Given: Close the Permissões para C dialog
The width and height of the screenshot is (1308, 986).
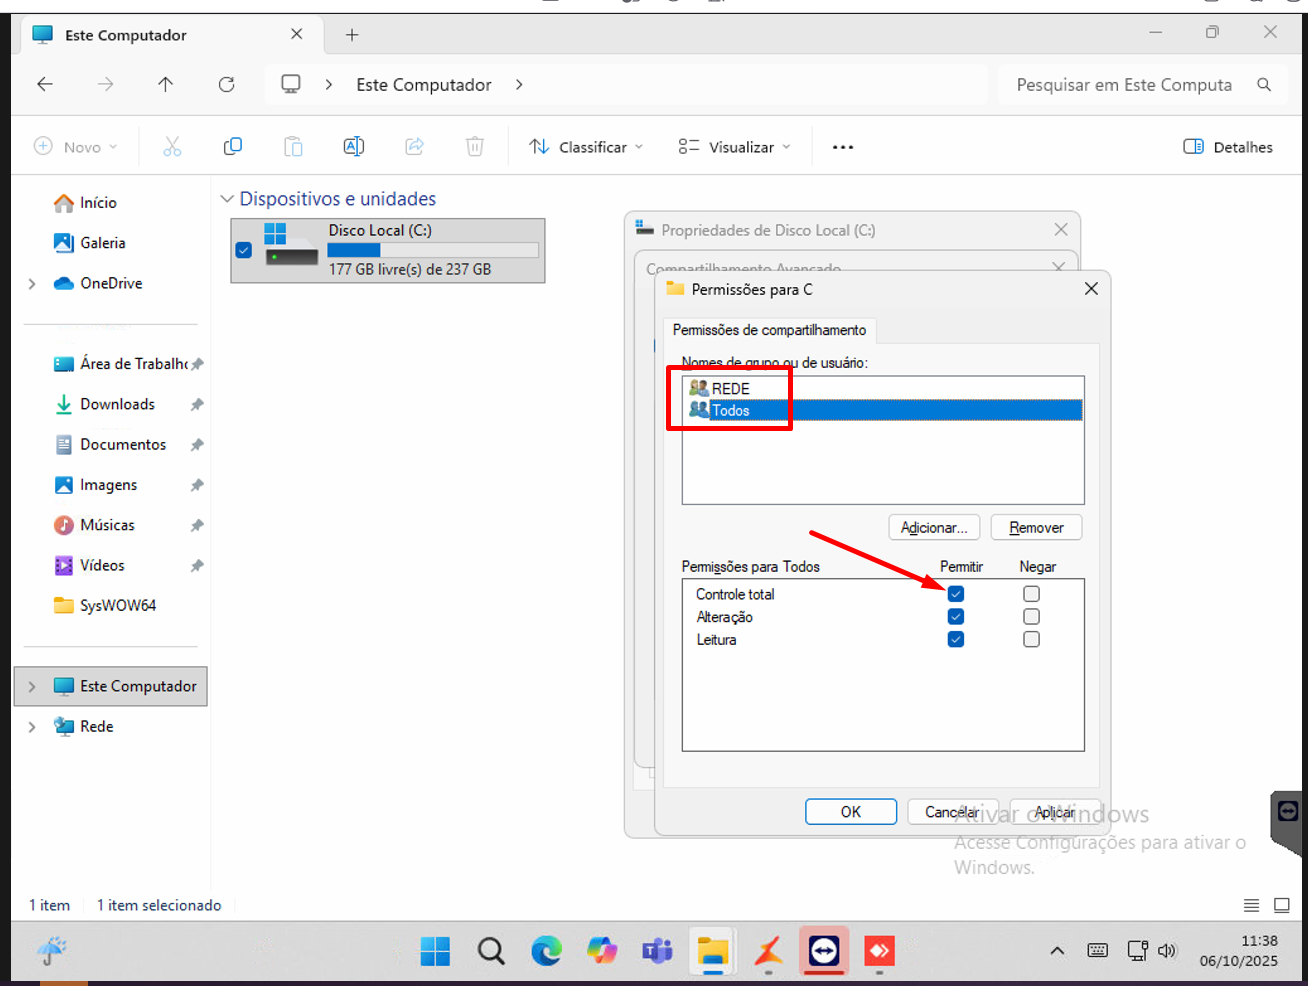Looking at the screenshot, I should pyautogui.click(x=1091, y=289).
